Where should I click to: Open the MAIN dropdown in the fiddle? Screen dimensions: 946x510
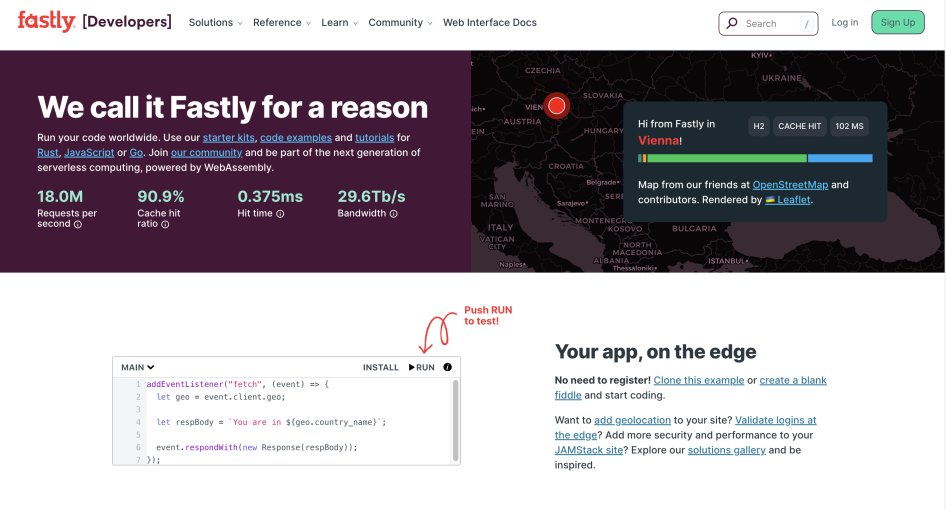[x=138, y=367]
